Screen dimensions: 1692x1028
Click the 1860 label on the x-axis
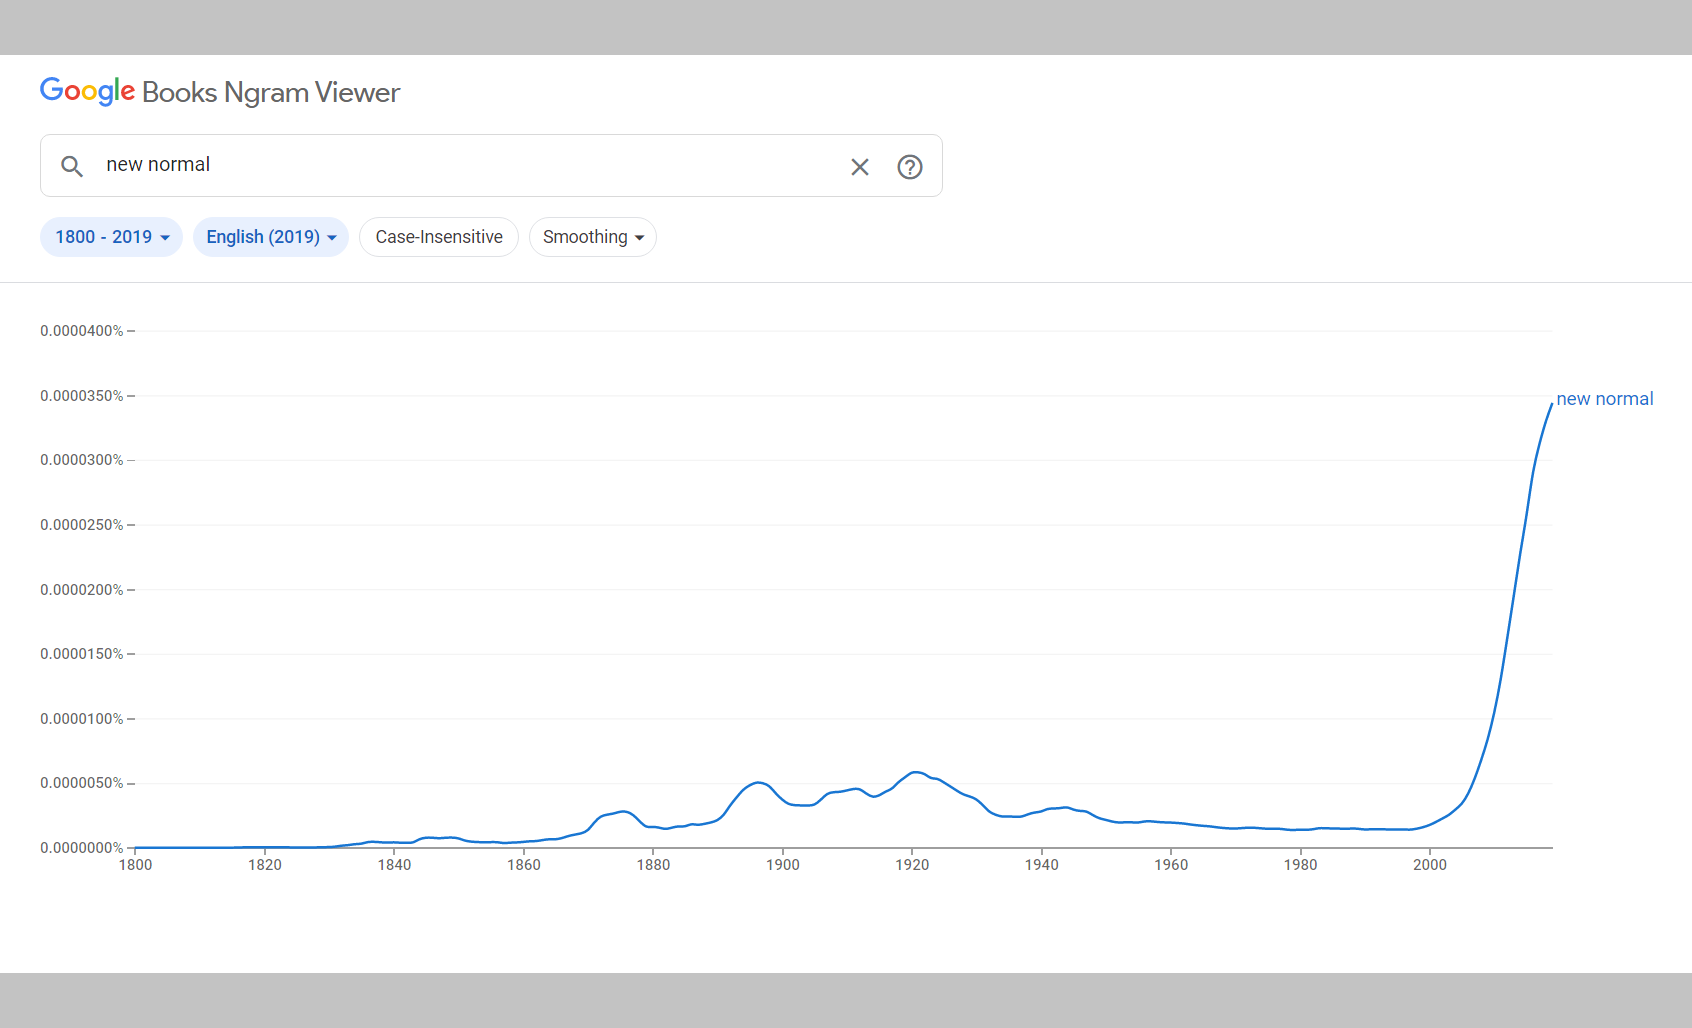pyautogui.click(x=524, y=865)
